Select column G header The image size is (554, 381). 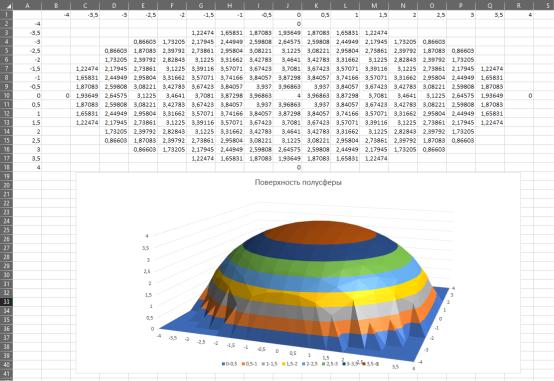point(201,5)
